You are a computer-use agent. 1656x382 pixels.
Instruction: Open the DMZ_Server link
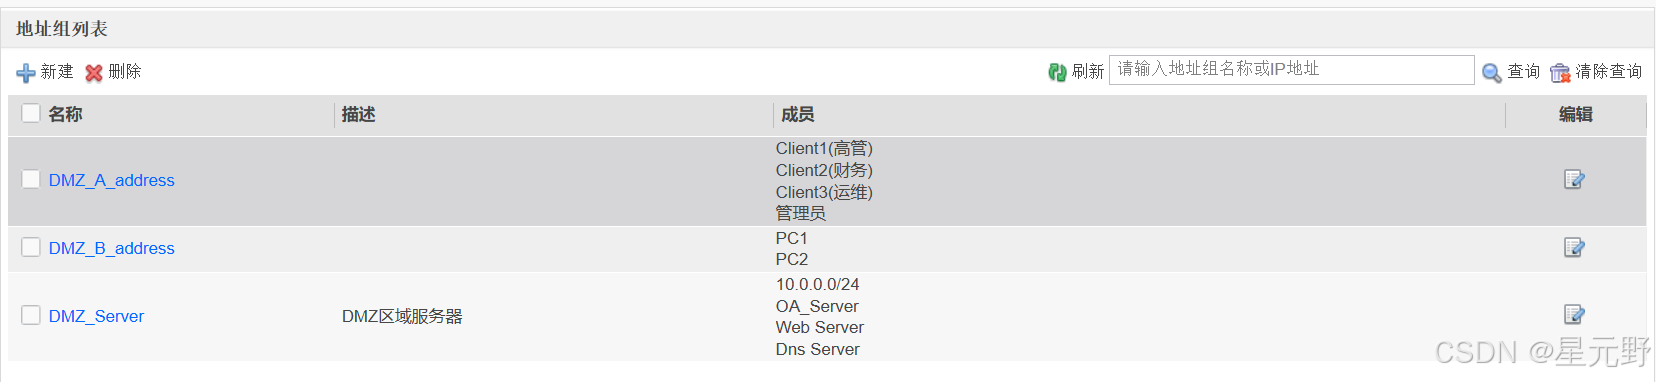click(x=96, y=316)
